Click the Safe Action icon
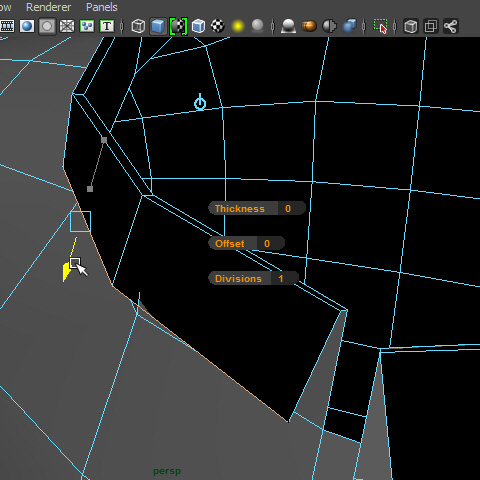480x480 pixels. [x=87, y=26]
